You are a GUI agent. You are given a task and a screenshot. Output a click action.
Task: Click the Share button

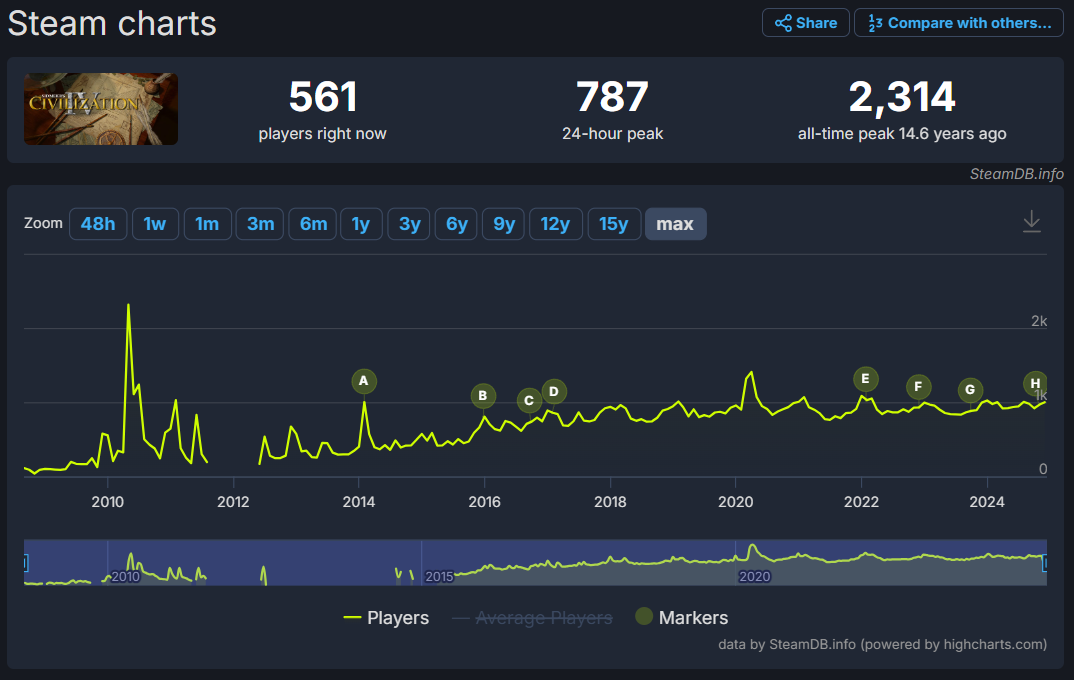(x=806, y=23)
